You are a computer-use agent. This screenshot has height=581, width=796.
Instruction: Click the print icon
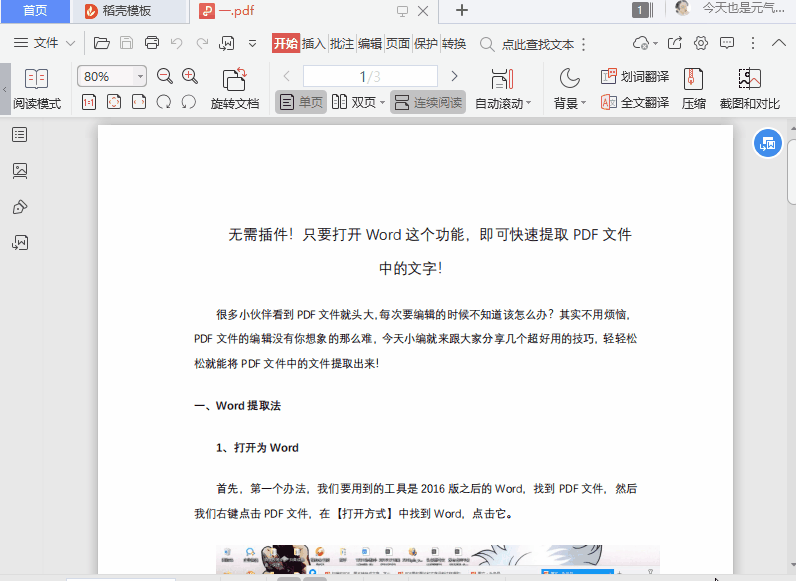click(152, 43)
